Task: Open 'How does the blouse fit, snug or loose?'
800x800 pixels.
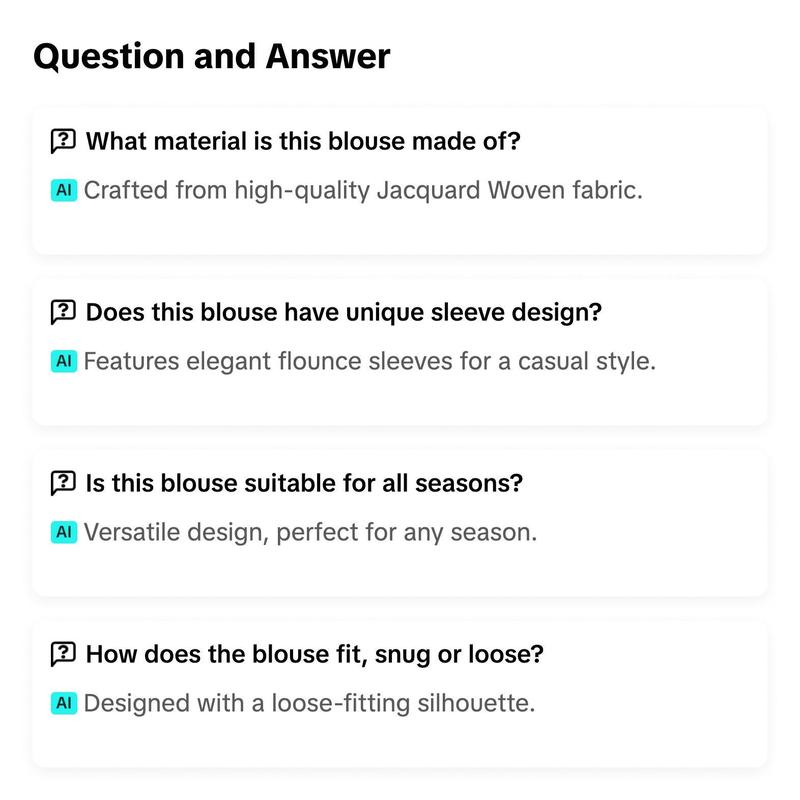Action: [x=315, y=654]
